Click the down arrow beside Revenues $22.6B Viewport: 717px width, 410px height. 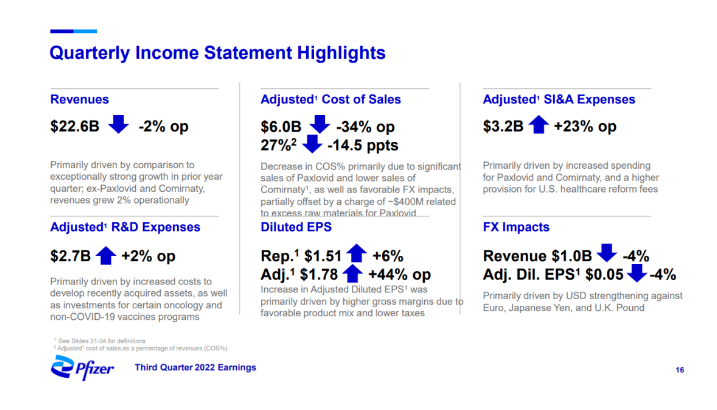(117, 127)
